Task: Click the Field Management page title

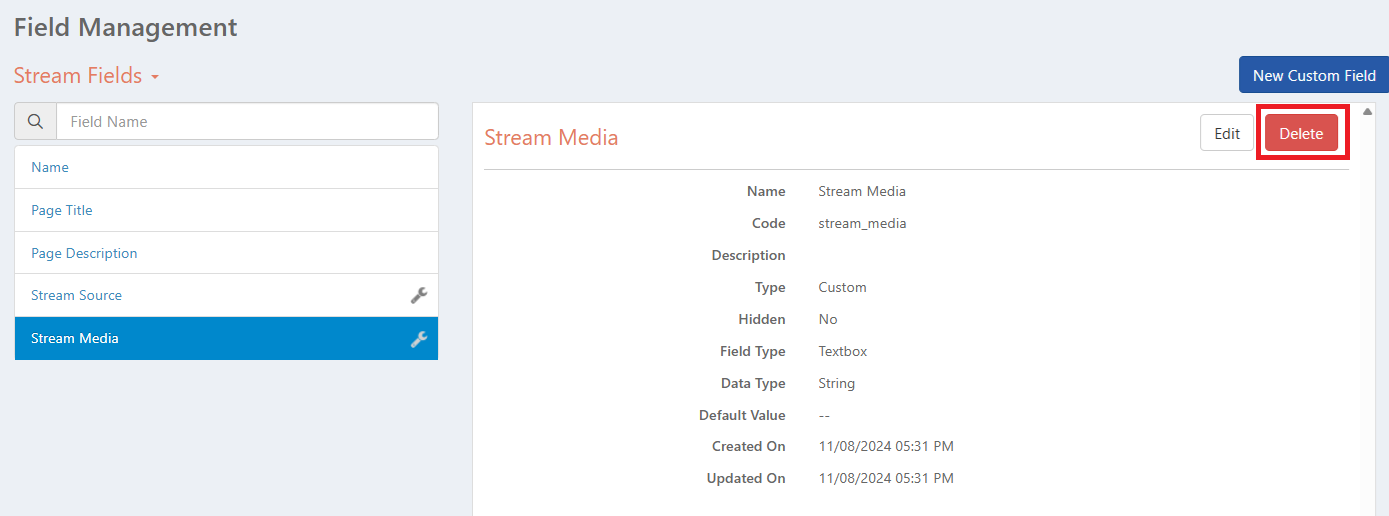Action: pos(125,27)
